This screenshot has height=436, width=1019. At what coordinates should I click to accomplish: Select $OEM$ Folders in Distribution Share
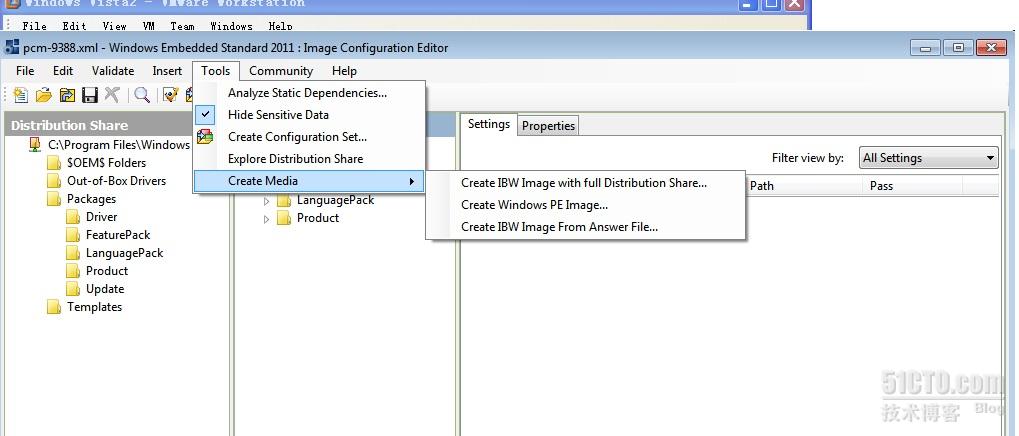pyautogui.click(x=107, y=162)
